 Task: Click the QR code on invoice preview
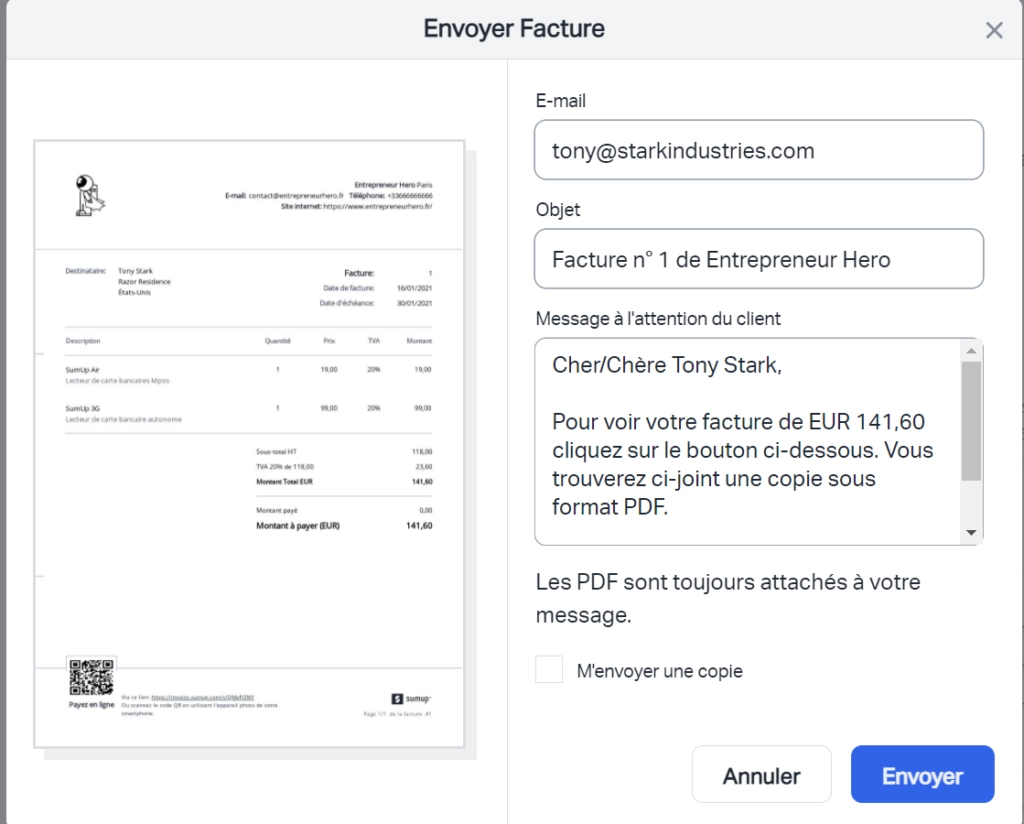pyautogui.click(x=91, y=677)
